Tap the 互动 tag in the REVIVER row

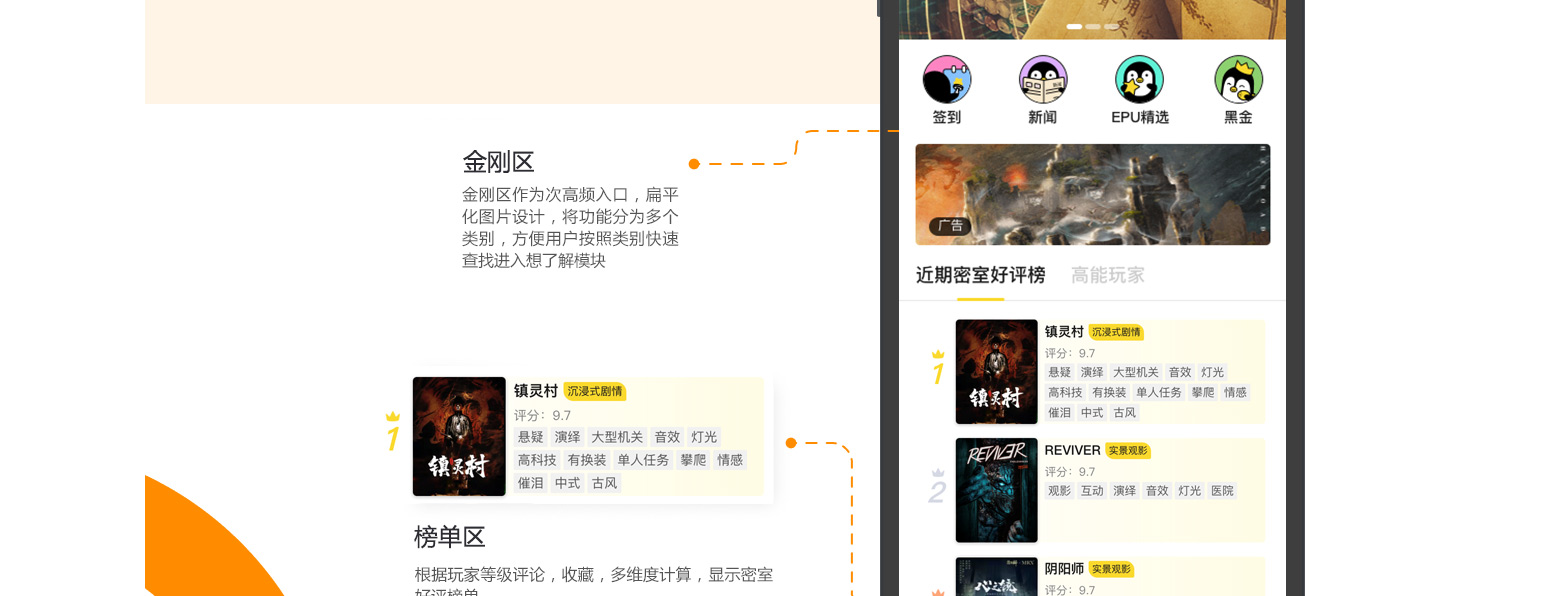[1092, 491]
